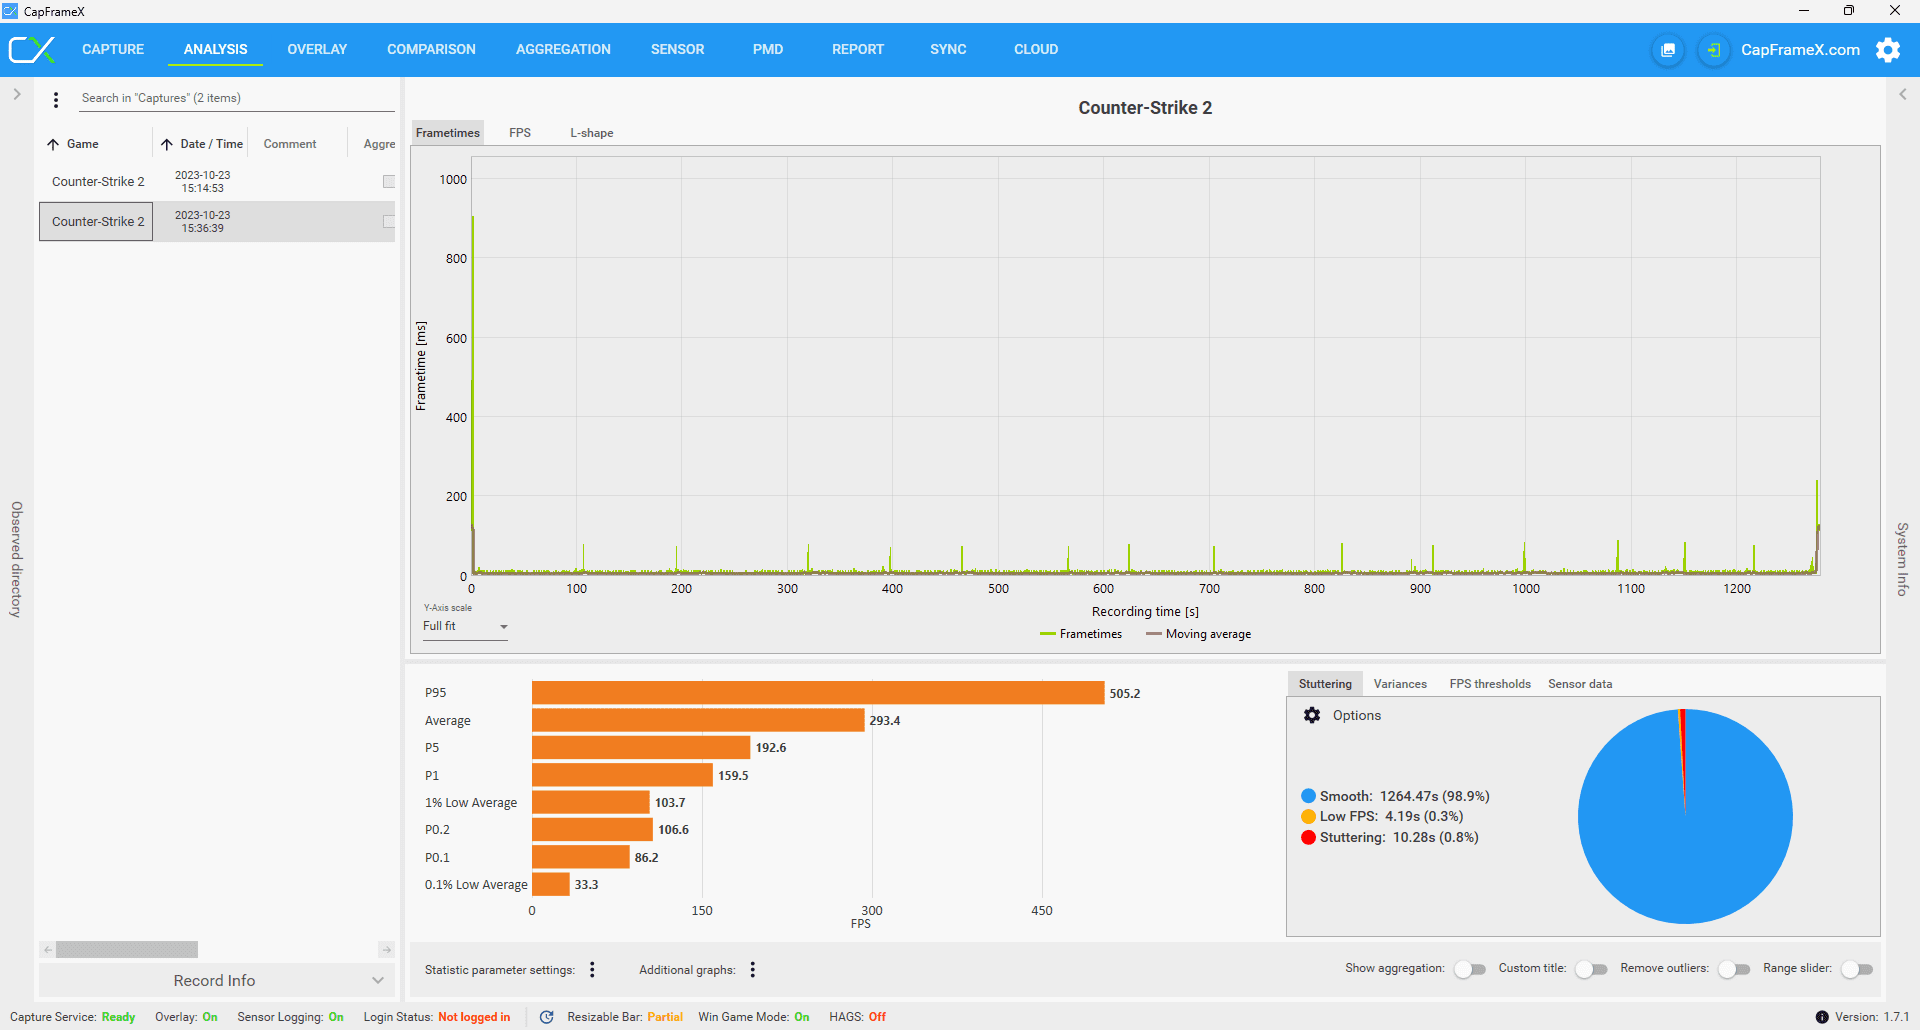This screenshot has height=1030, width=1920.
Task: Click the Login Status Not logged in text
Action: tap(474, 1017)
